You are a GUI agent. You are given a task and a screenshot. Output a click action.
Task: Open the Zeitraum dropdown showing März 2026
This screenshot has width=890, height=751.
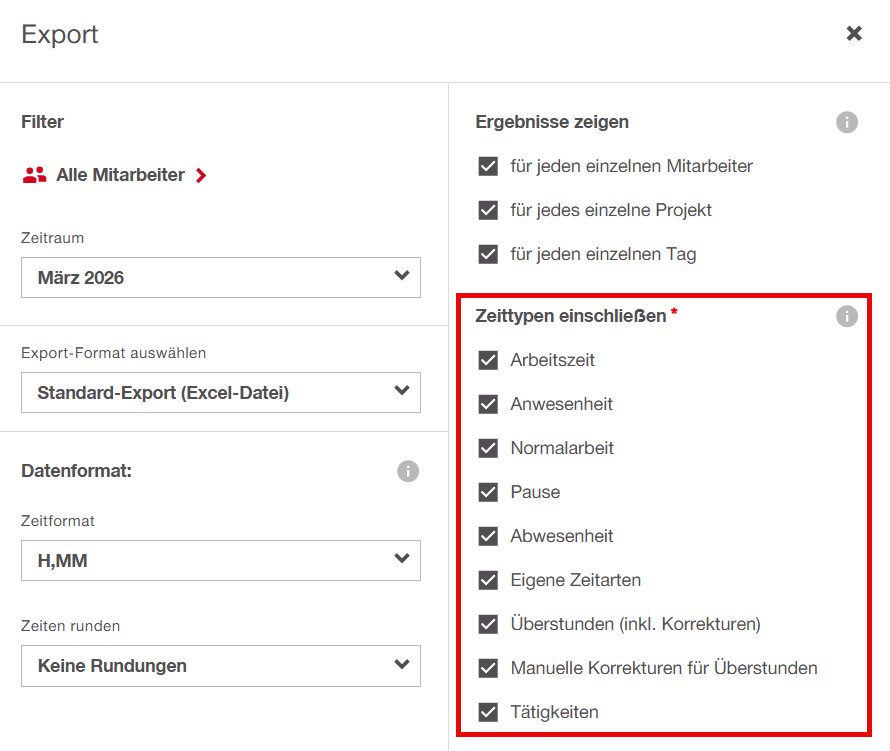(x=220, y=277)
